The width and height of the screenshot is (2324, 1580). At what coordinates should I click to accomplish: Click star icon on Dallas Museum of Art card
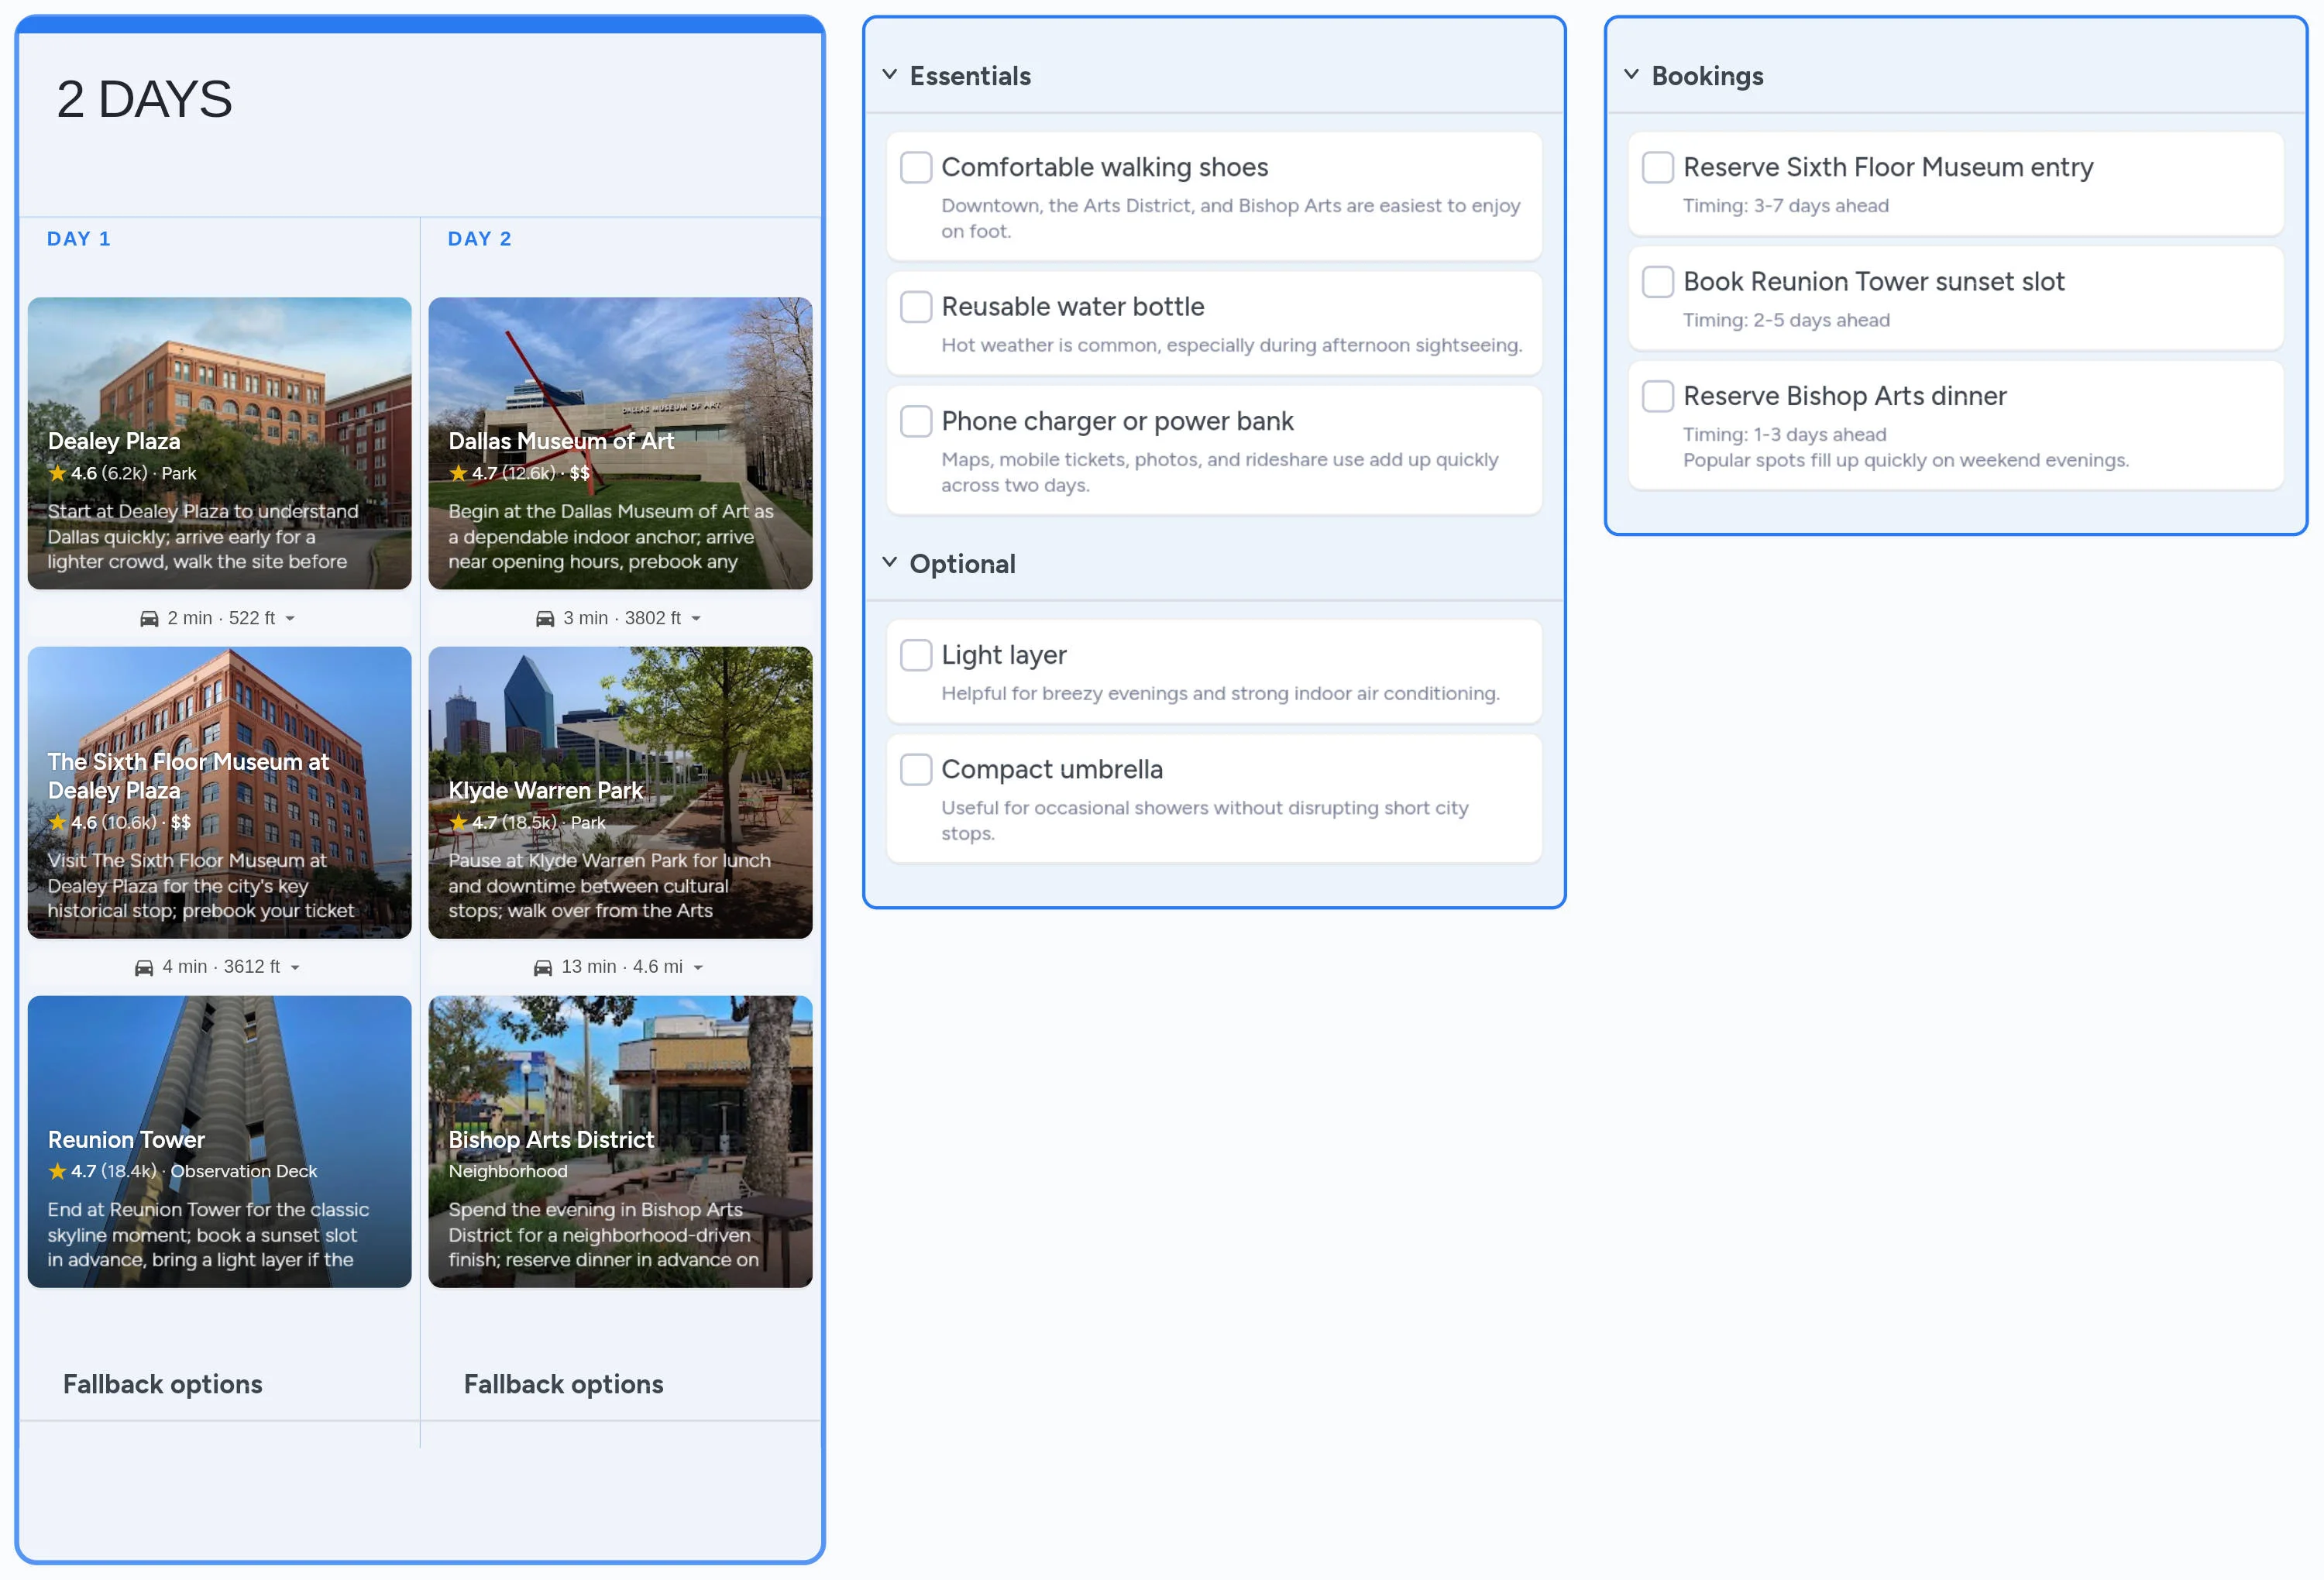click(458, 473)
